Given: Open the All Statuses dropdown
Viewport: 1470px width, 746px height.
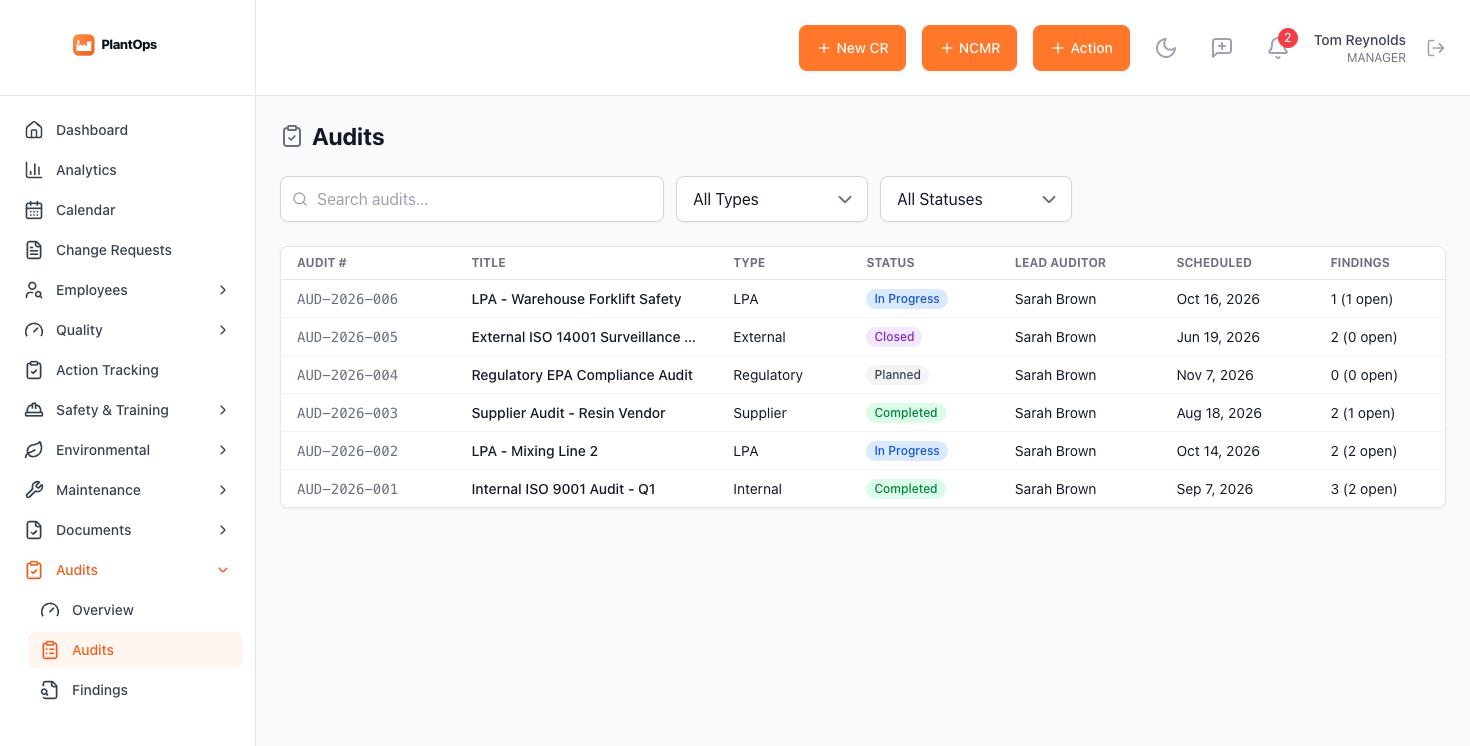Looking at the screenshot, I should click(x=976, y=199).
